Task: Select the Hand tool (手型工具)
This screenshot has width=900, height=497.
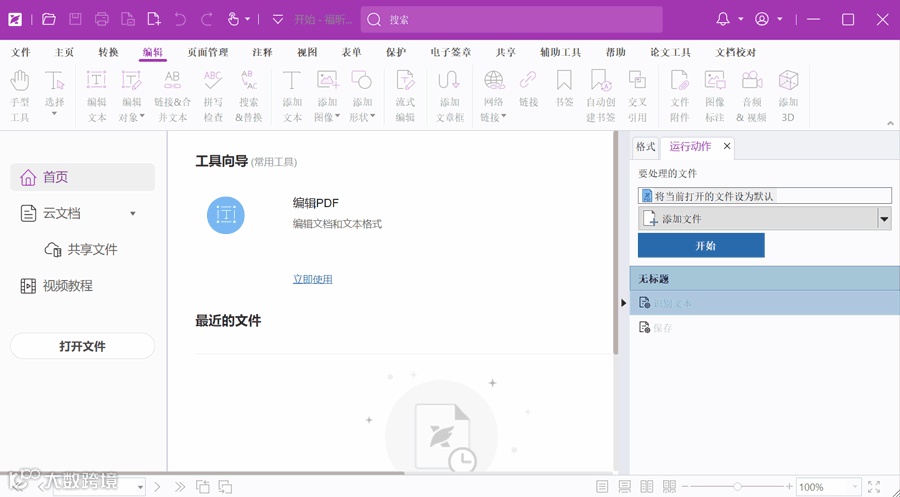Action: tap(20, 96)
